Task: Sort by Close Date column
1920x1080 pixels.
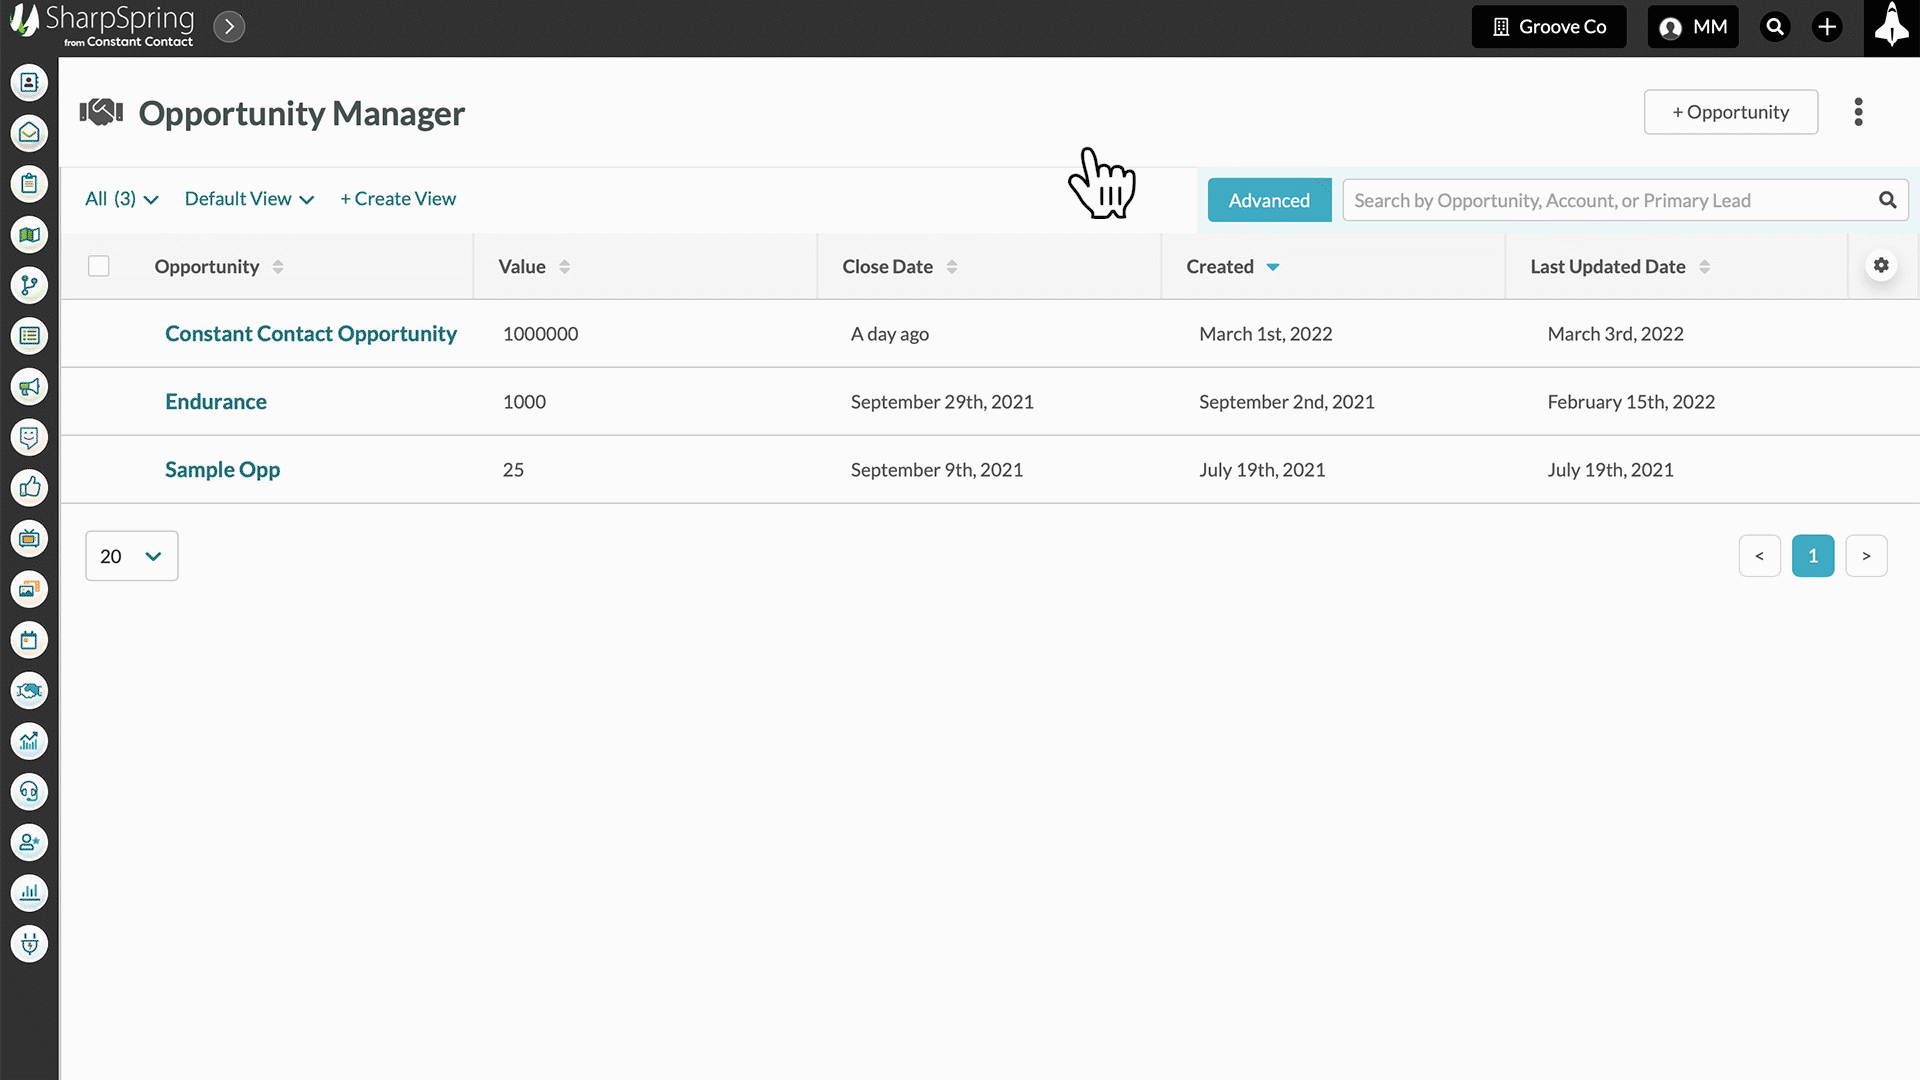Action: coord(900,267)
